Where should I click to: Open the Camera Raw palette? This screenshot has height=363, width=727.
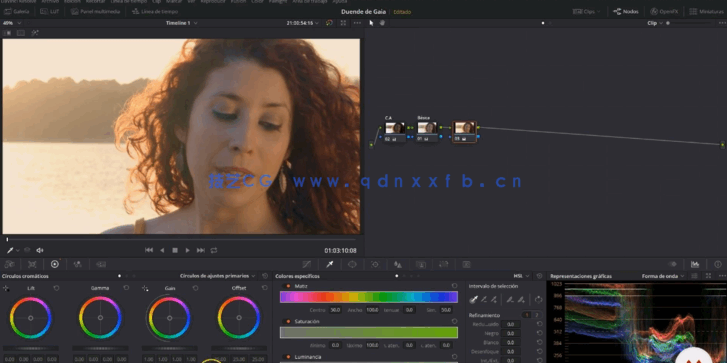(9, 264)
